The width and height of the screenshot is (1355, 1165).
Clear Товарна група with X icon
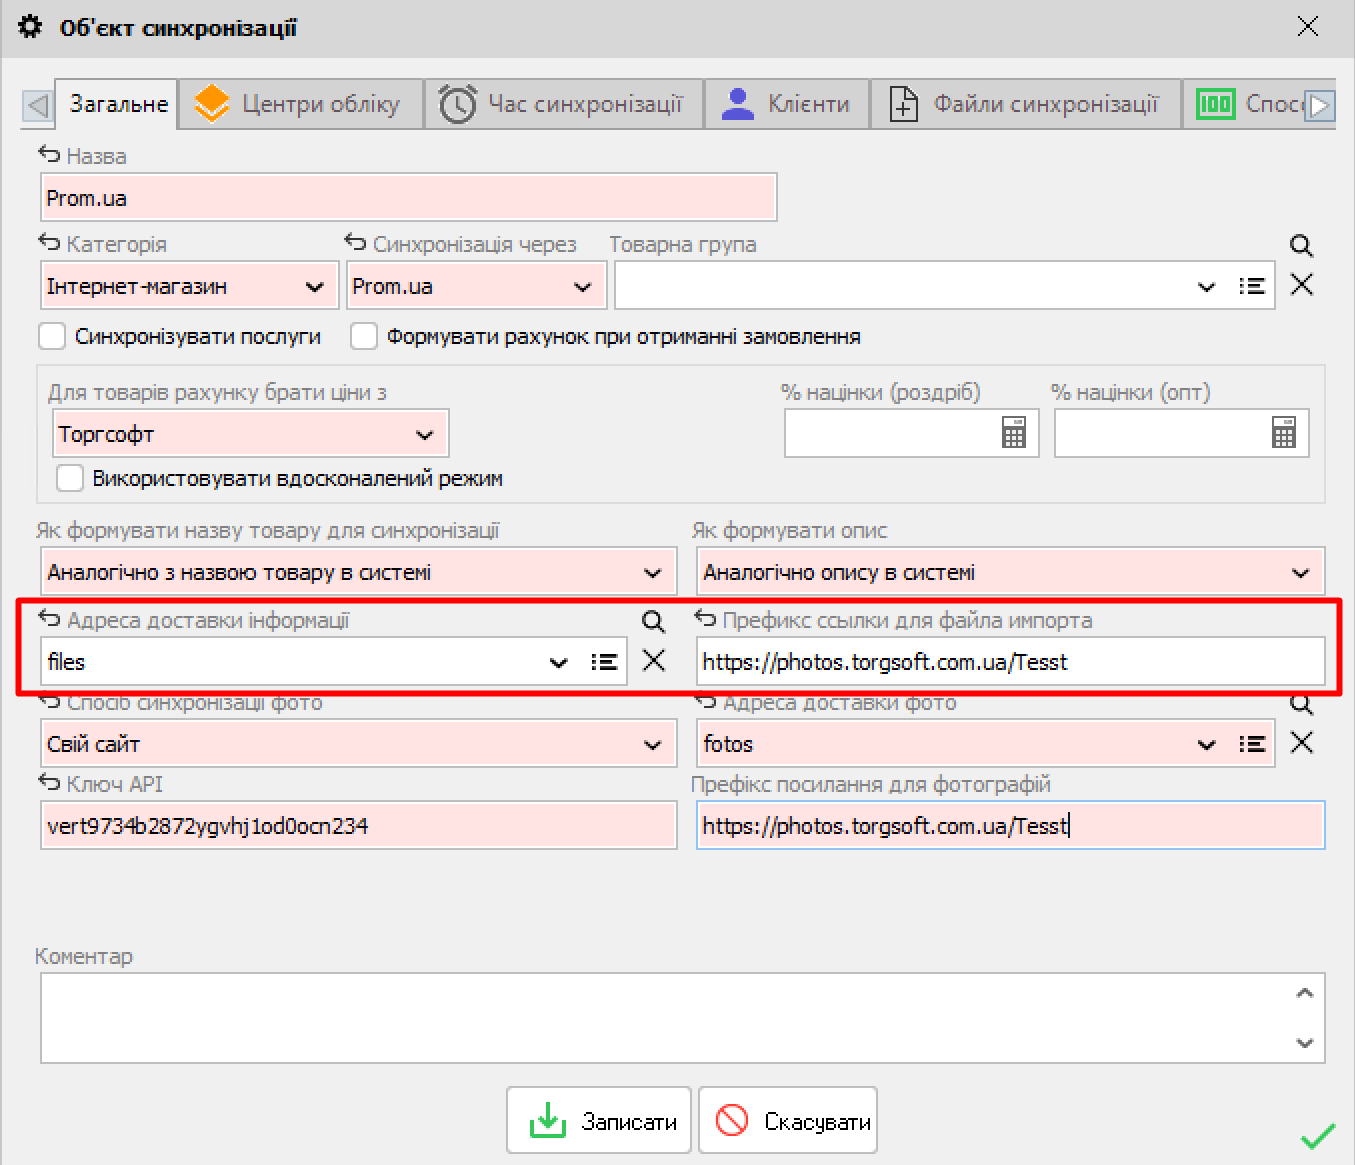click(1301, 285)
